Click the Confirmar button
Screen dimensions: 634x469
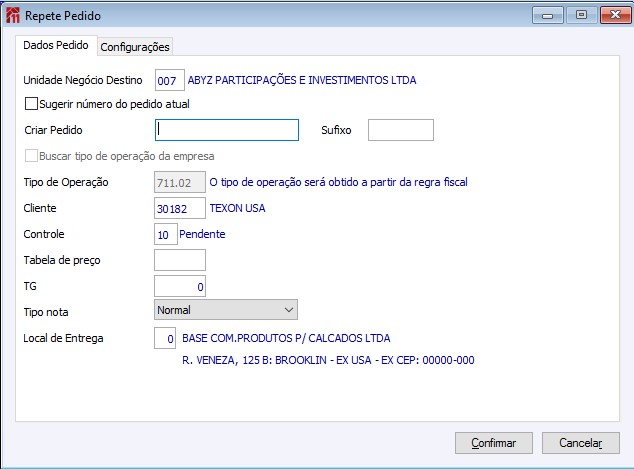494,443
